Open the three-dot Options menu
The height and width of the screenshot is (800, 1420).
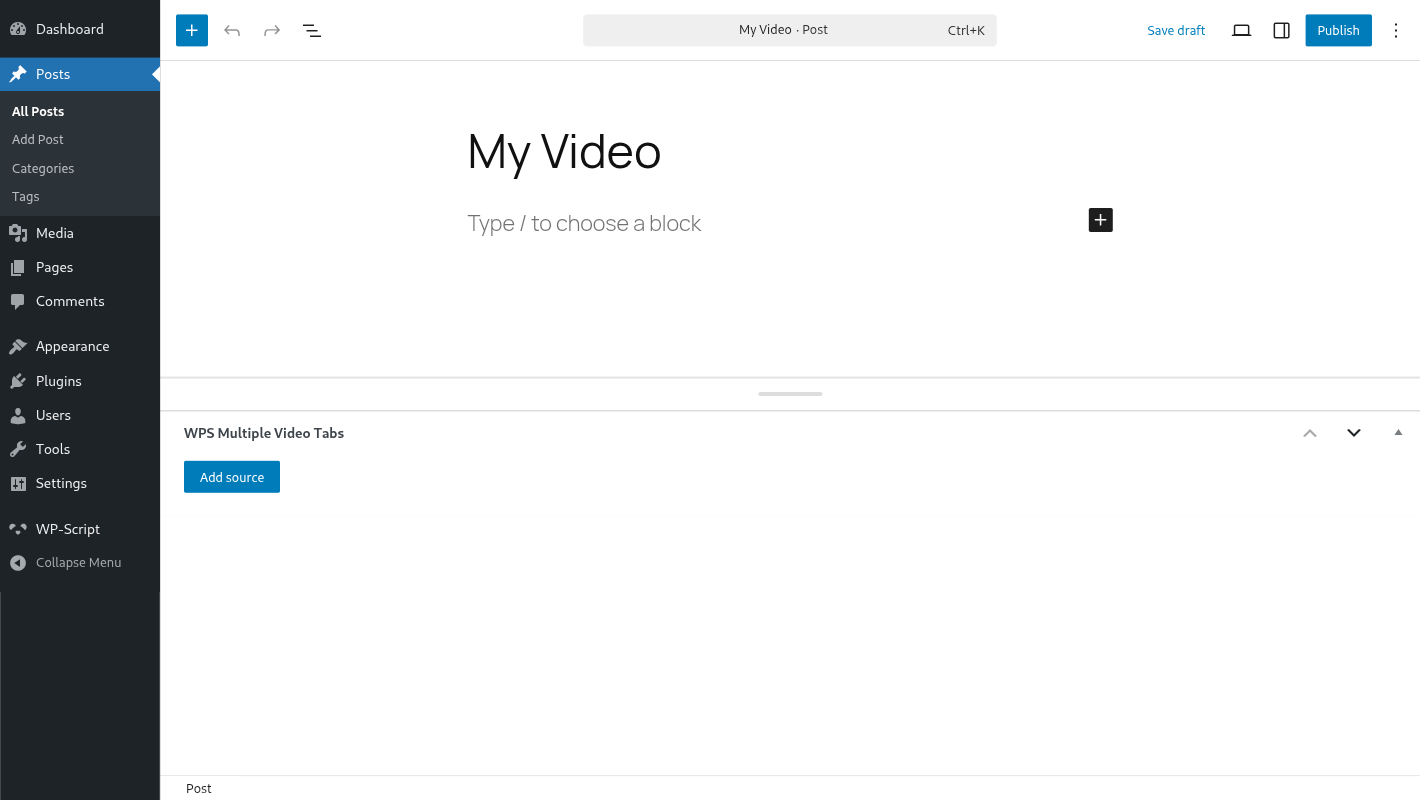pos(1396,30)
